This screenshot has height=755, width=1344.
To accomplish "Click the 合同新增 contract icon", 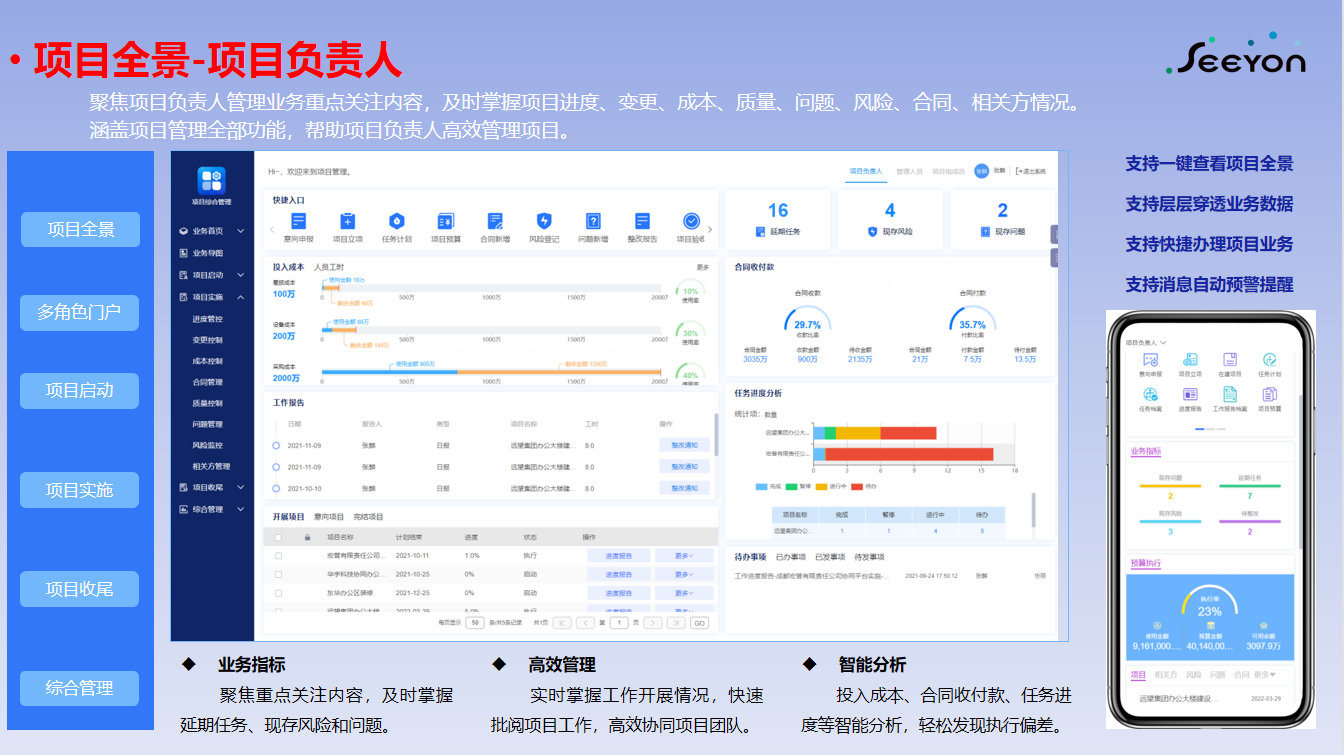I will (x=495, y=222).
